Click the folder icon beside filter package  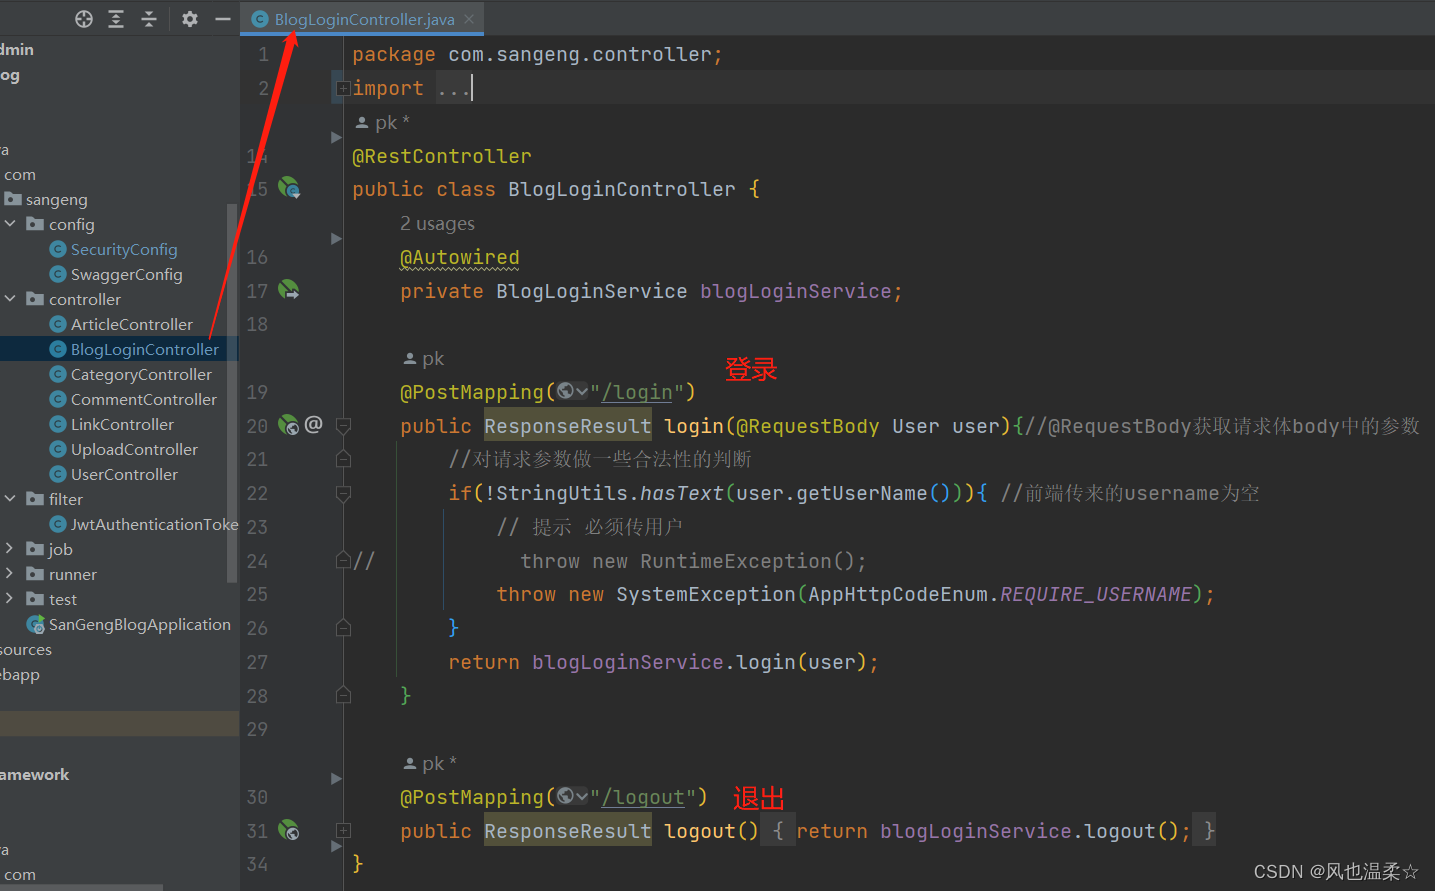pyautogui.click(x=35, y=499)
